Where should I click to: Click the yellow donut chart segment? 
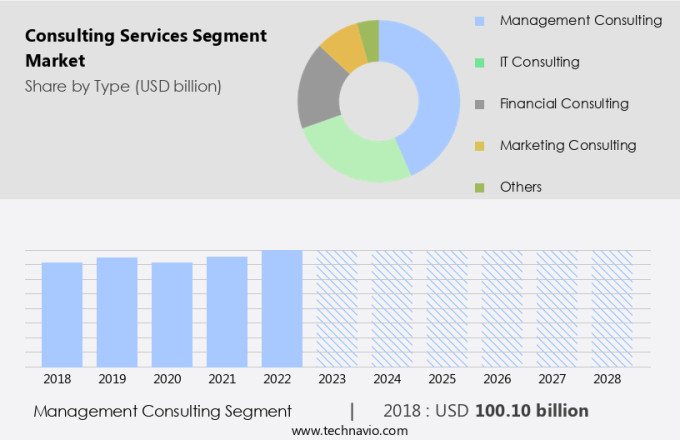(342, 46)
